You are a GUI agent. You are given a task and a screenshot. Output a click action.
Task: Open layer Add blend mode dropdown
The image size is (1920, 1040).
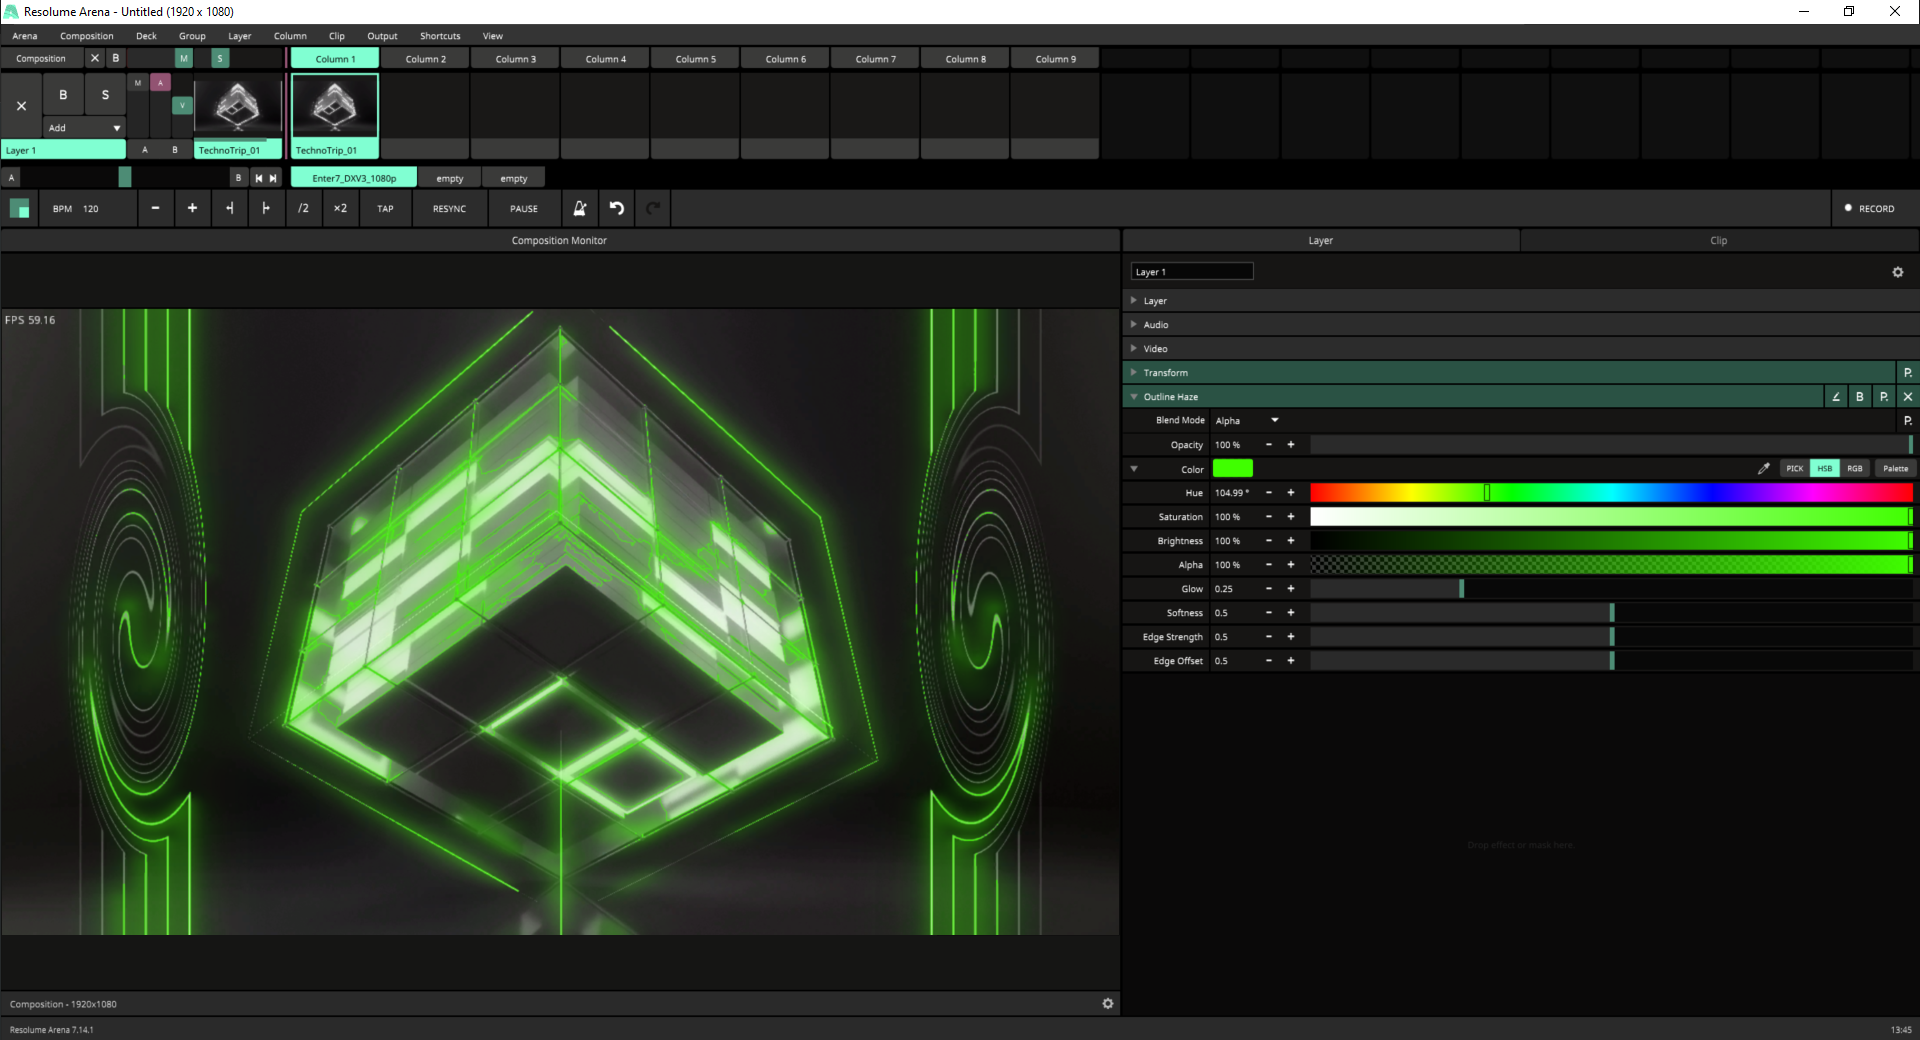pos(84,128)
